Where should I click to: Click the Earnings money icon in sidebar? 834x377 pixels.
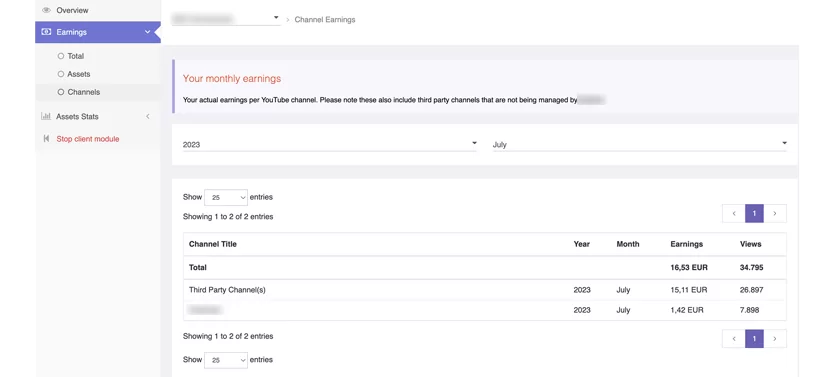(x=46, y=32)
